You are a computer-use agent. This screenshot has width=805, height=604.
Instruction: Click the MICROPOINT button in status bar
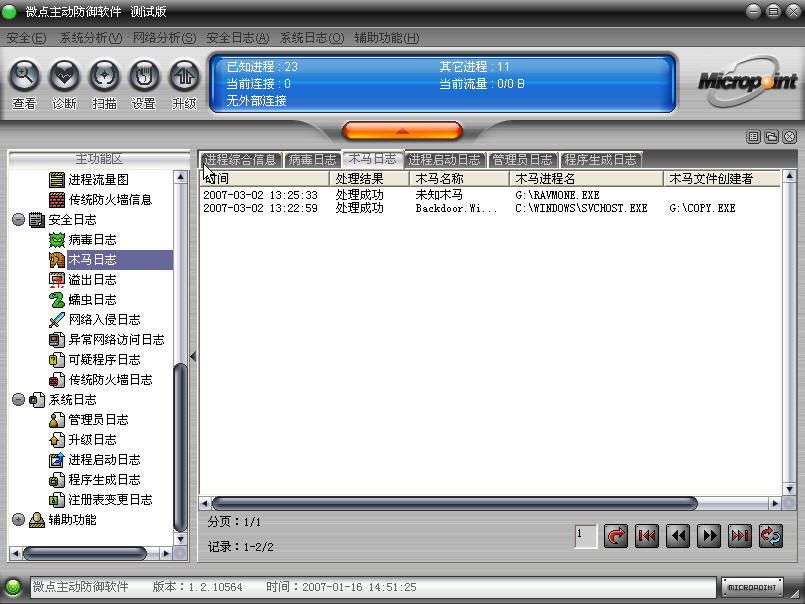(x=752, y=587)
